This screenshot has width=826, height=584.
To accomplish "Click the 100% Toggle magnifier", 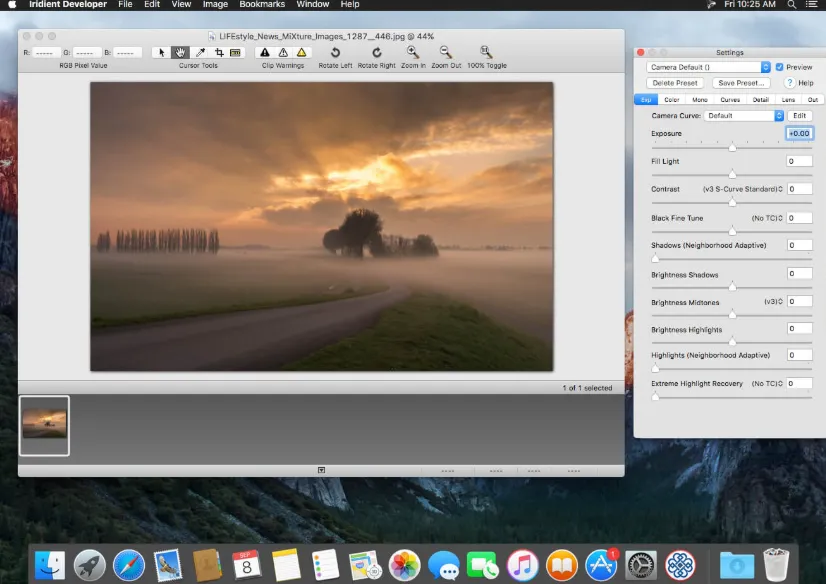I will [486, 52].
